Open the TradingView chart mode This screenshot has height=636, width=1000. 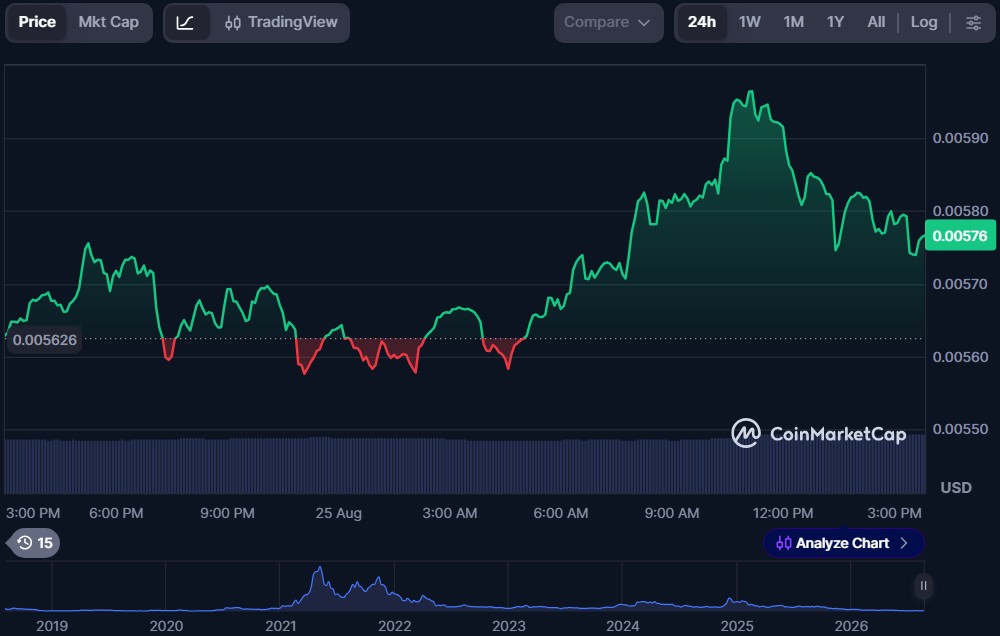pyautogui.click(x=281, y=22)
